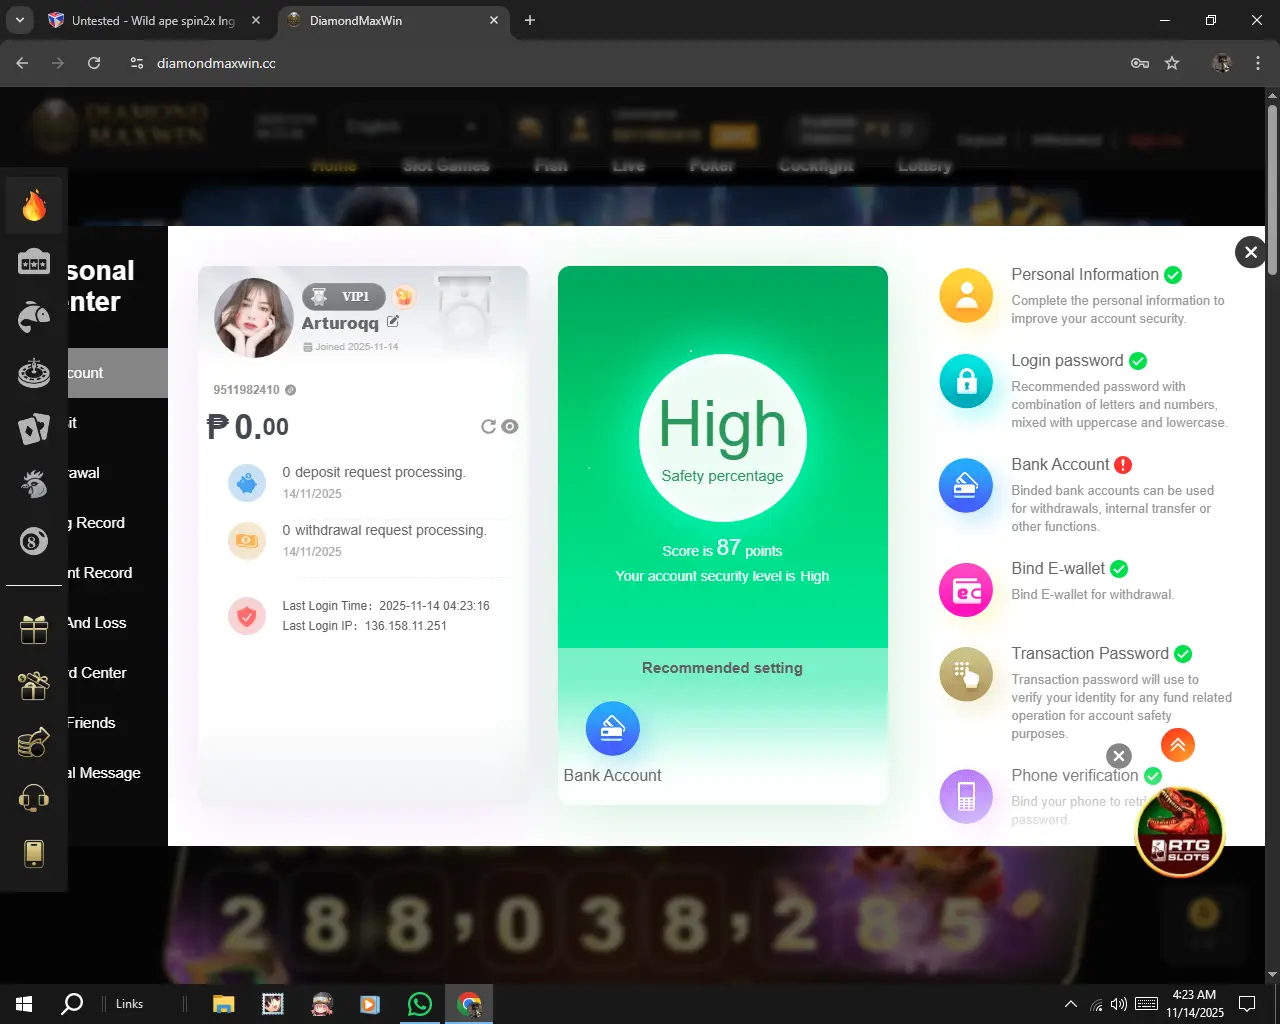Open the poker cards sidebar icon
The image size is (1280, 1024).
(x=34, y=429)
